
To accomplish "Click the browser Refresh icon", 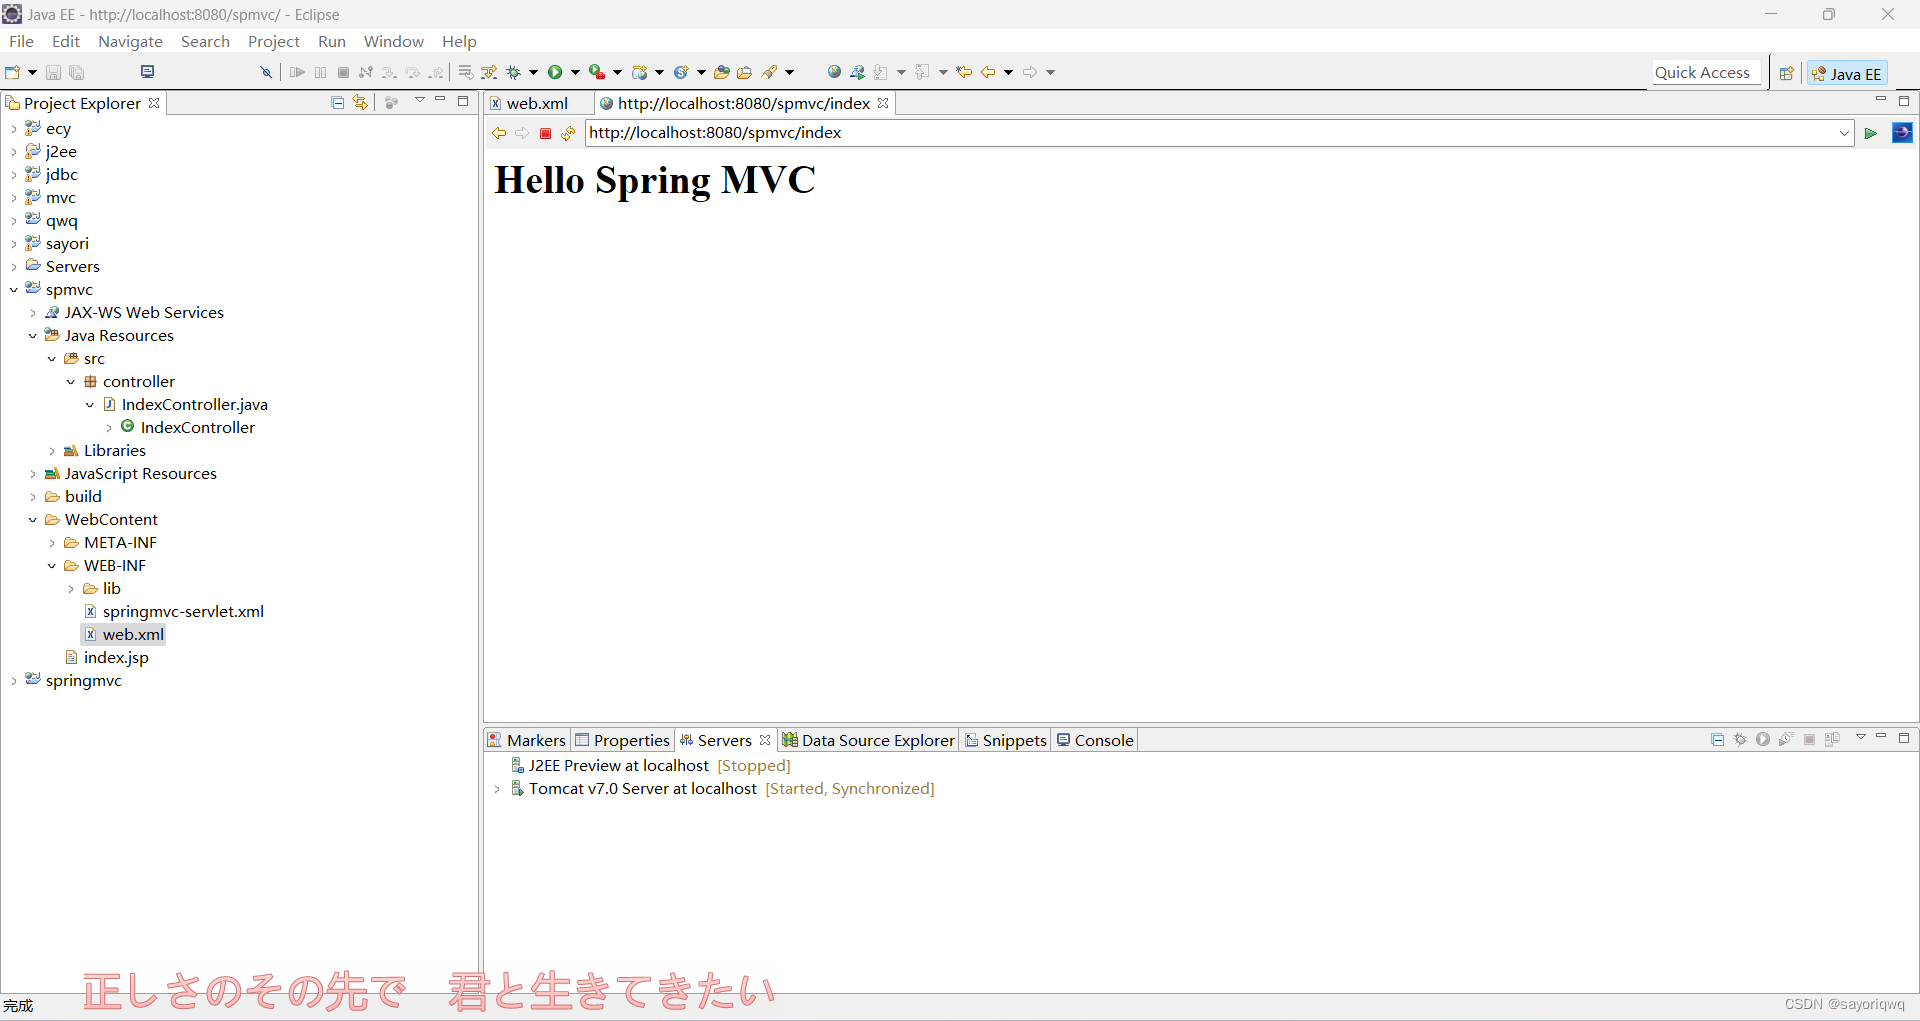I will [x=568, y=133].
